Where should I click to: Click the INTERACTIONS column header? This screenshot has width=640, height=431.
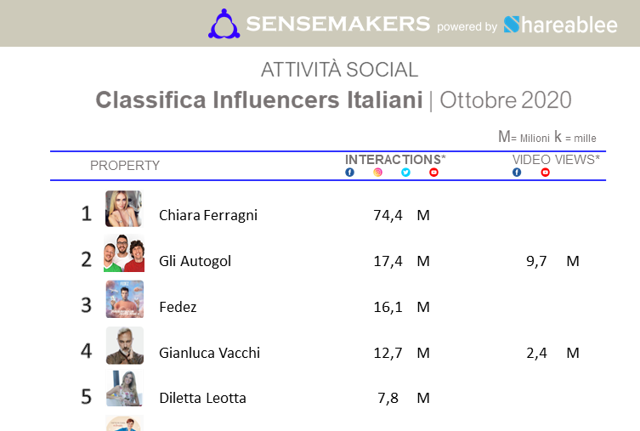click(x=395, y=159)
